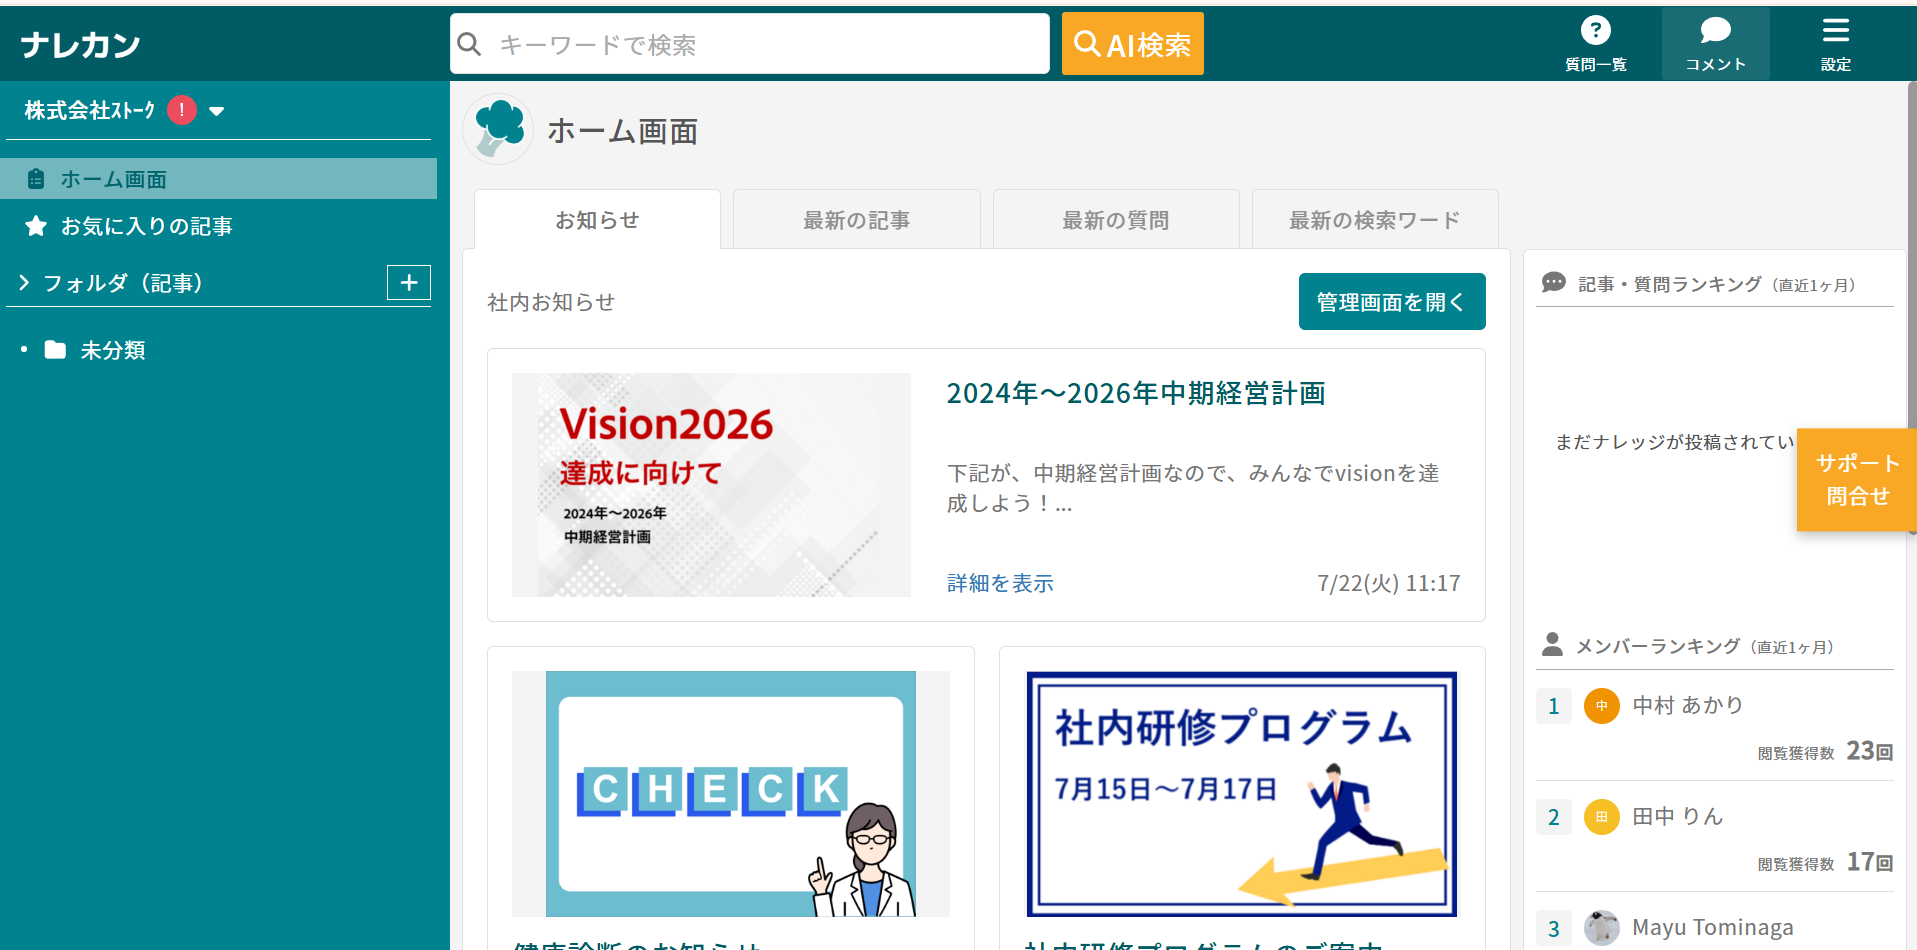Open the 詳細を表示 link
This screenshot has height=950, width=1917.
tap(1000, 583)
